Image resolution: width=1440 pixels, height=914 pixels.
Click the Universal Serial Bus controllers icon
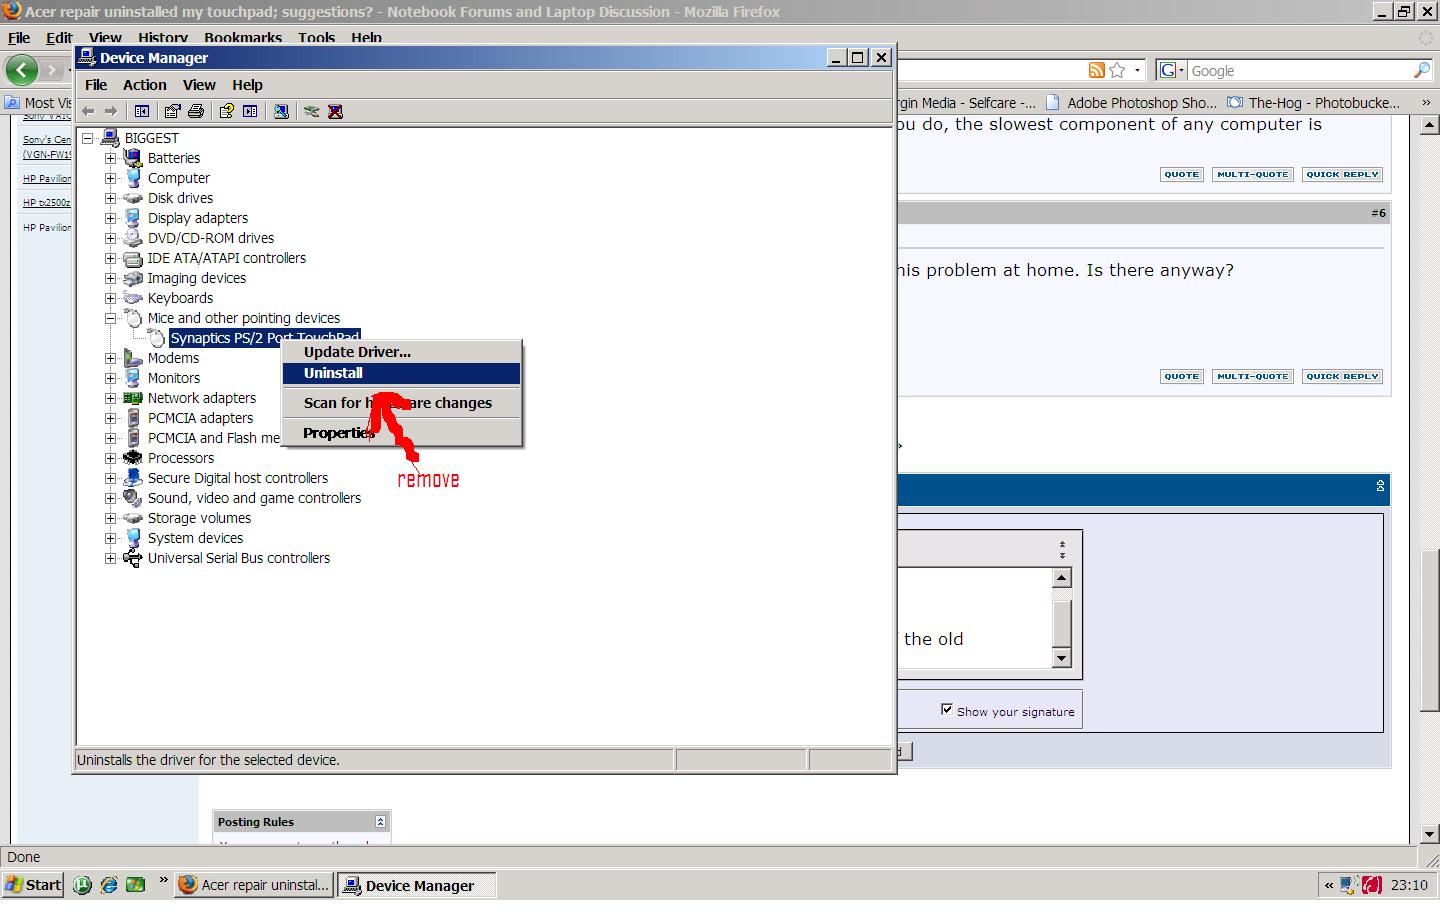(133, 558)
